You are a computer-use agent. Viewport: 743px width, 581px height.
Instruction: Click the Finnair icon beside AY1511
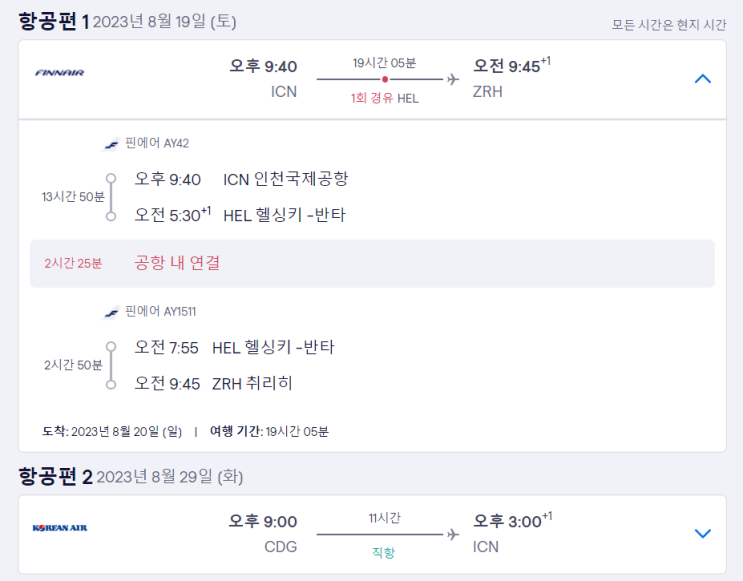[112, 312]
